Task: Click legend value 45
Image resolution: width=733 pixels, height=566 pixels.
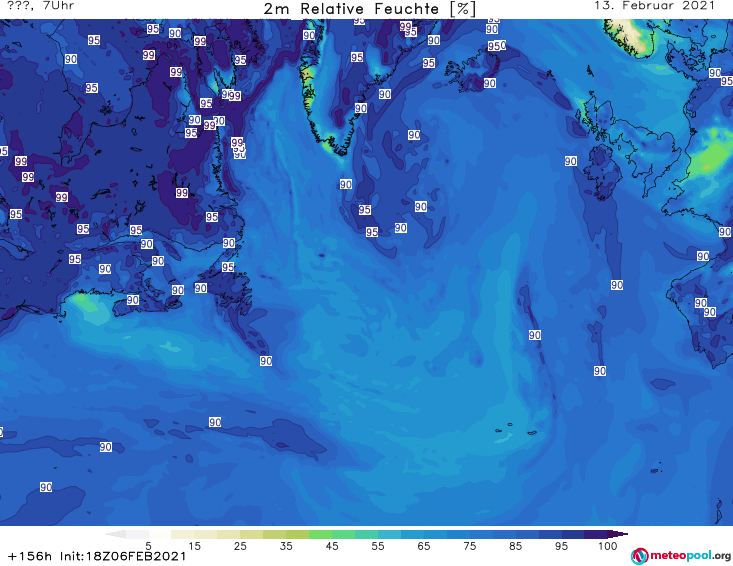Action: pos(332,546)
